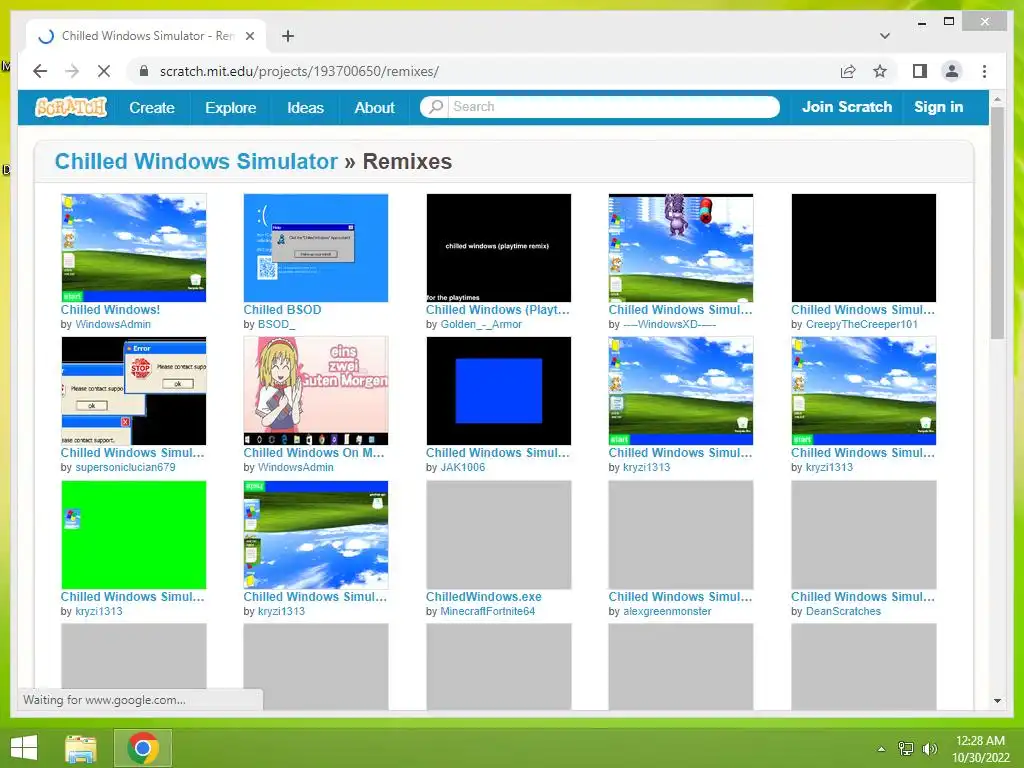Open the Create menu item
This screenshot has height=768, width=1024.
[x=152, y=108]
